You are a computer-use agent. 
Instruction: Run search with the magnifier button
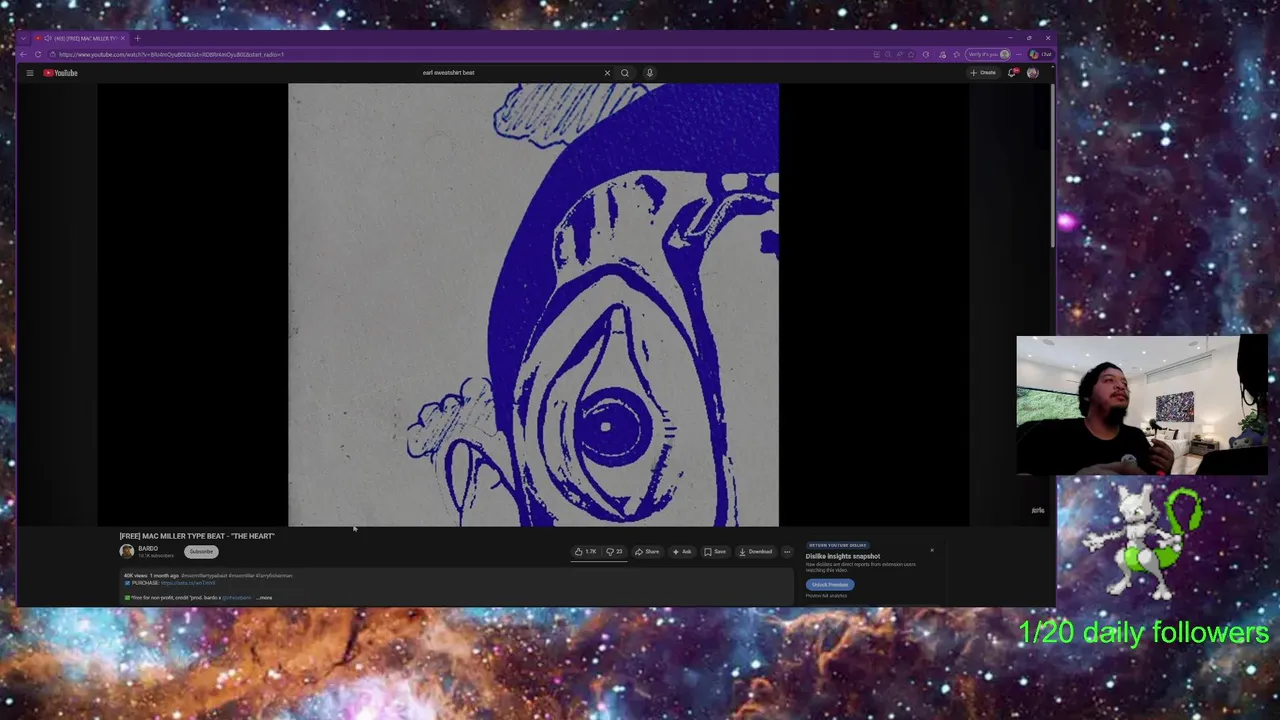[625, 73]
